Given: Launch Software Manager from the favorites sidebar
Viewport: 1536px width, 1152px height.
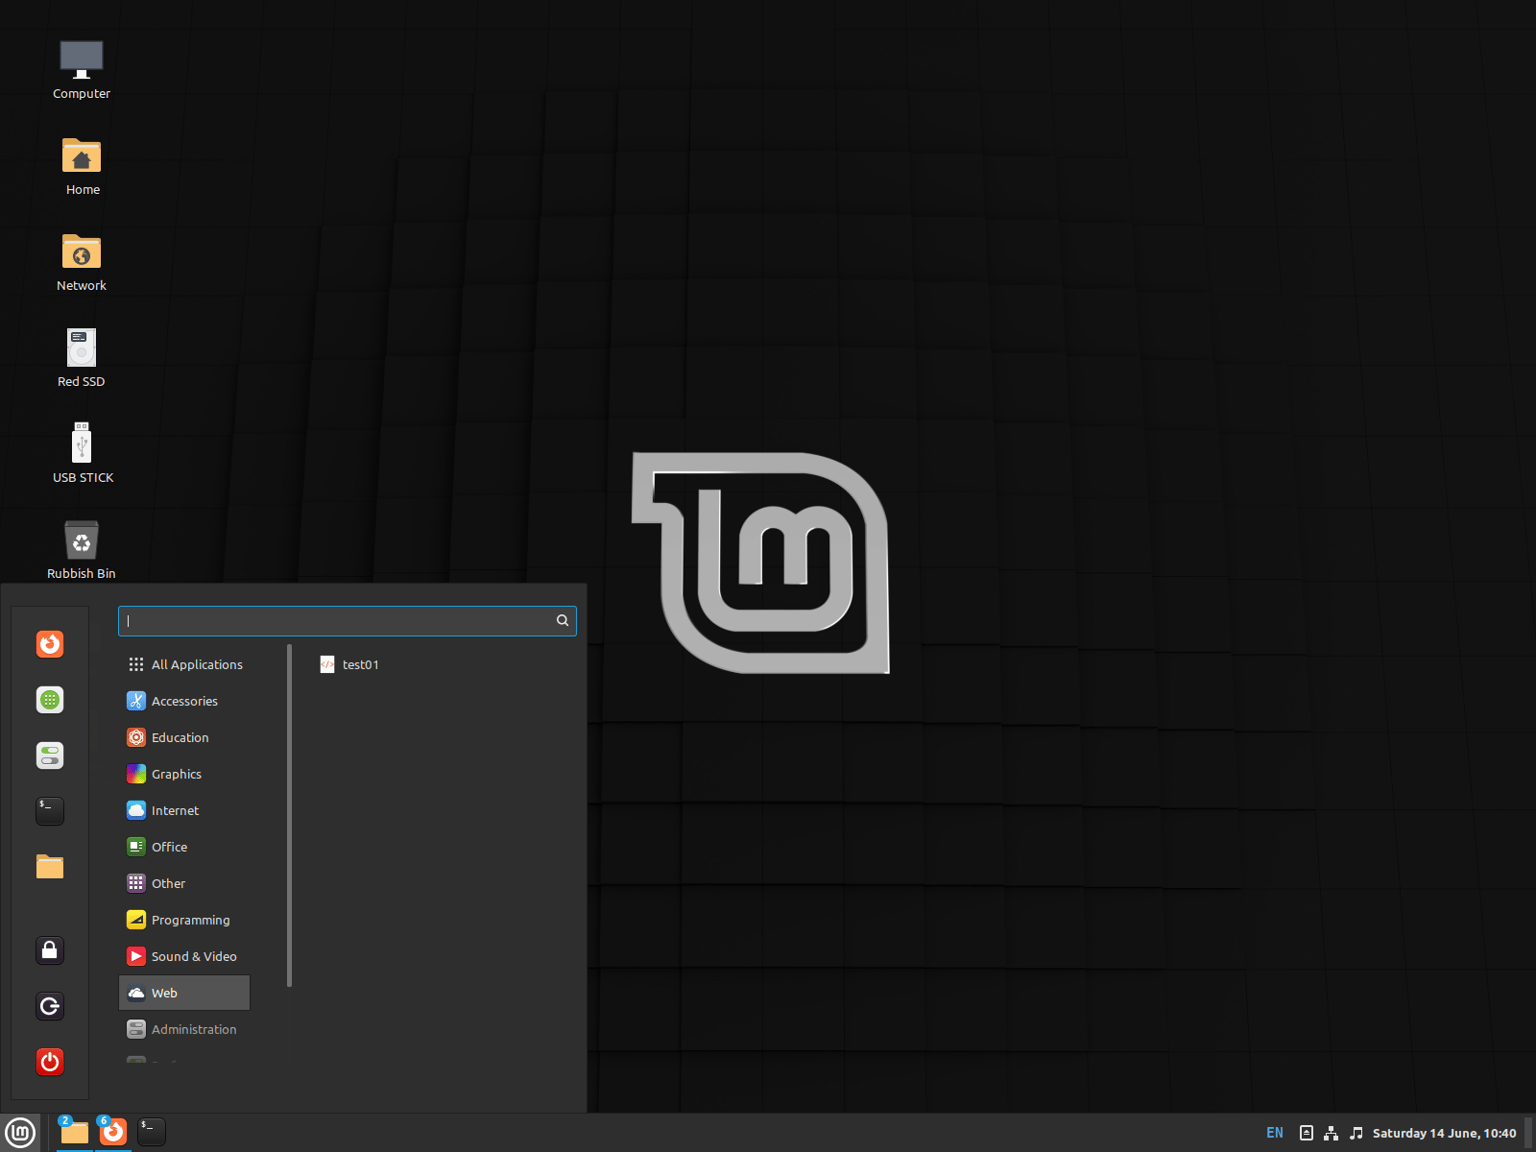Looking at the screenshot, I should click(50, 700).
